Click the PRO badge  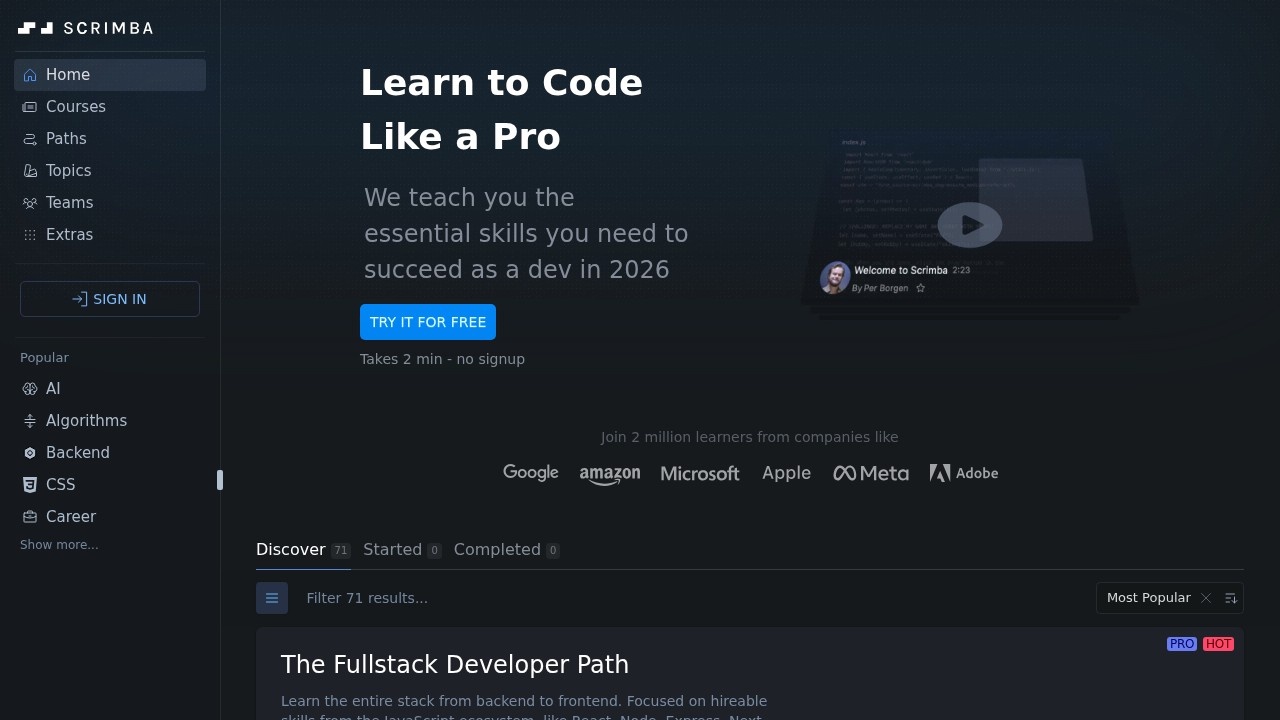tap(1182, 644)
